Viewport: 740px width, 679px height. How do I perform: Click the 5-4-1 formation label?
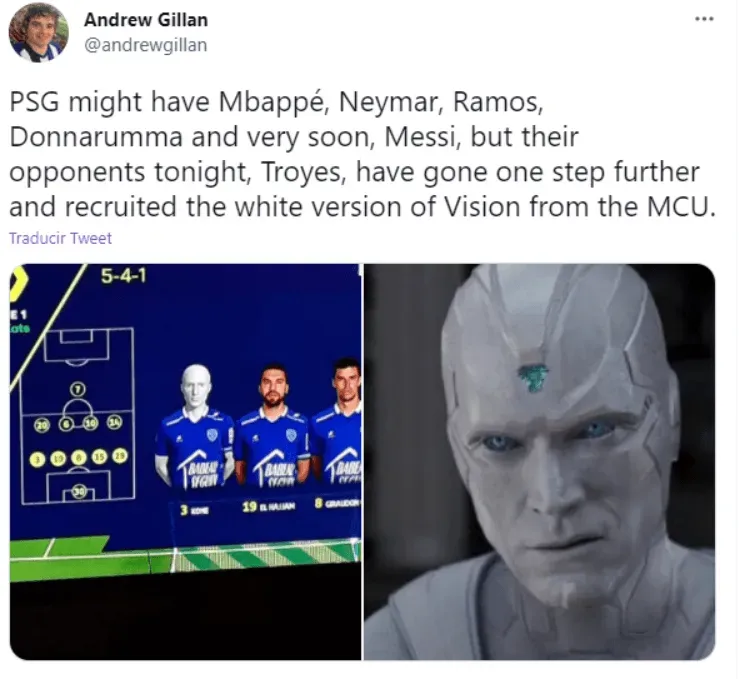[x=124, y=276]
